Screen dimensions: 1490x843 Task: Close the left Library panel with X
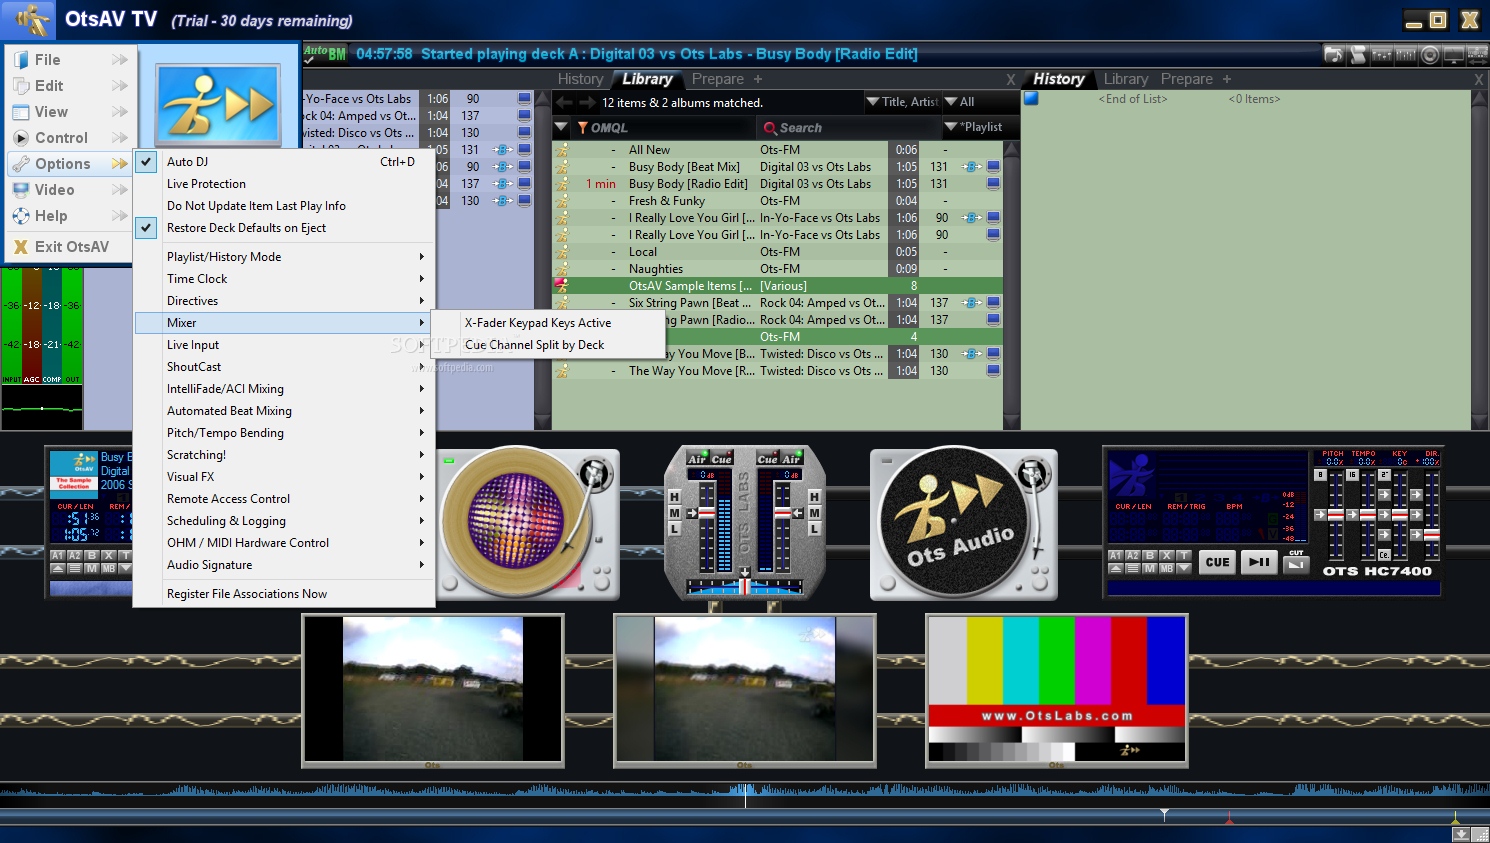1011,80
